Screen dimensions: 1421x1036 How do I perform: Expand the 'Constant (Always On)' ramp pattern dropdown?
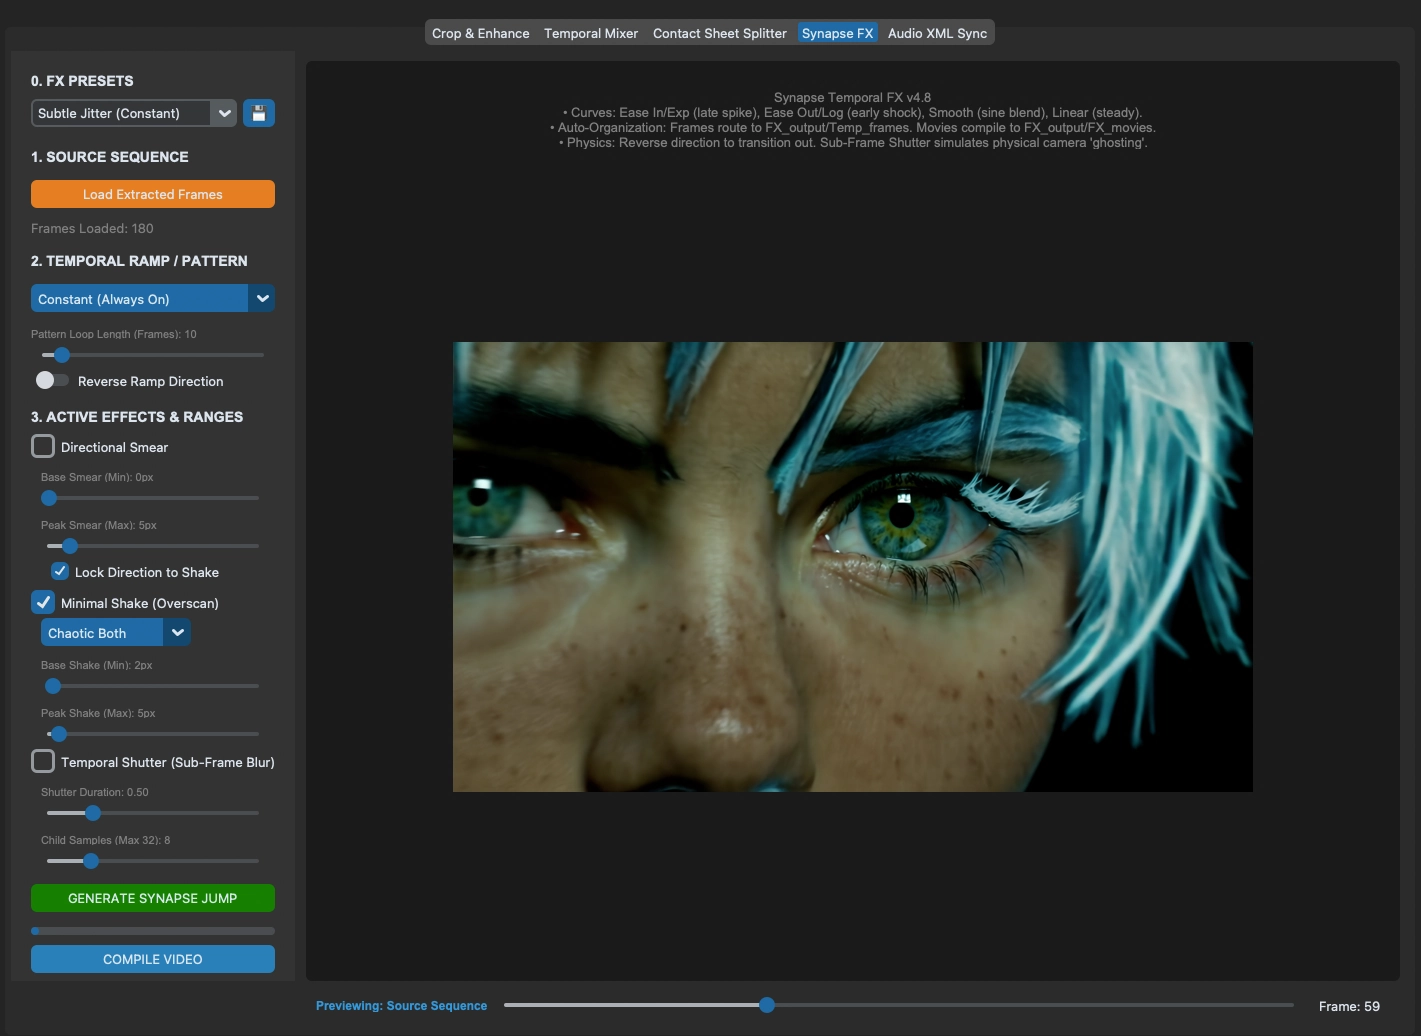tap(153, 299)
